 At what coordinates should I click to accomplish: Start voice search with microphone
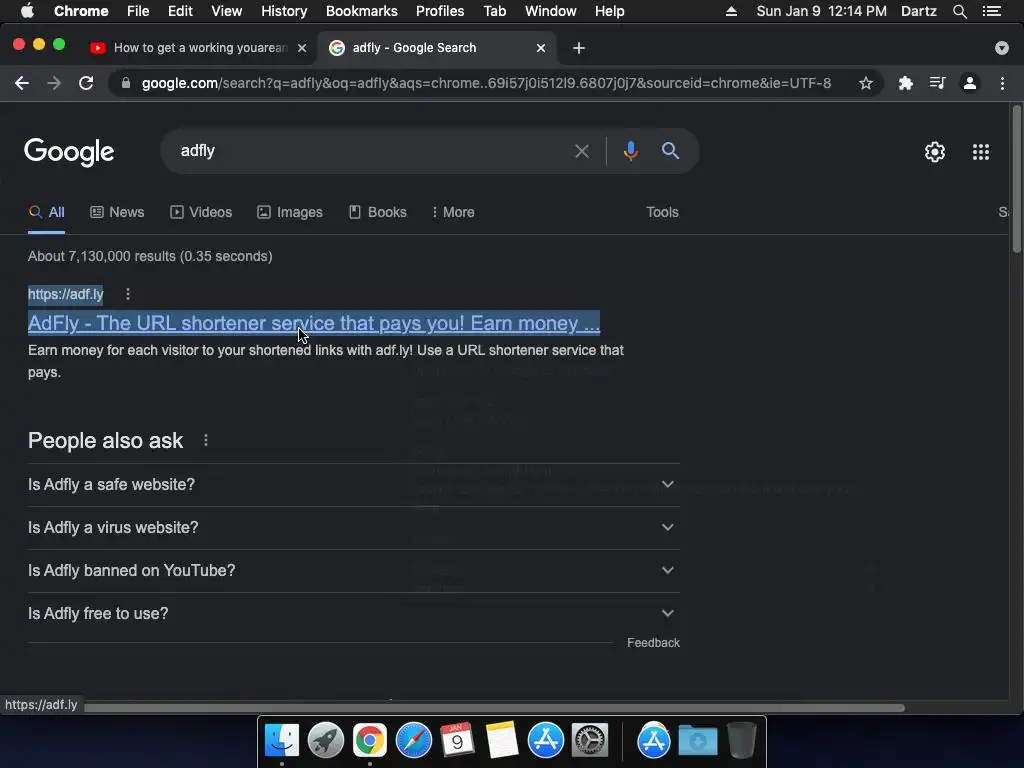[x=630, y=151]
